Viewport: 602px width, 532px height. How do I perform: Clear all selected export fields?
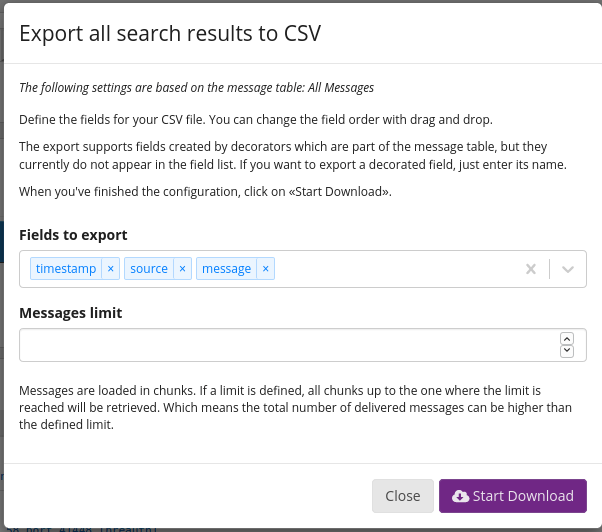531,269
